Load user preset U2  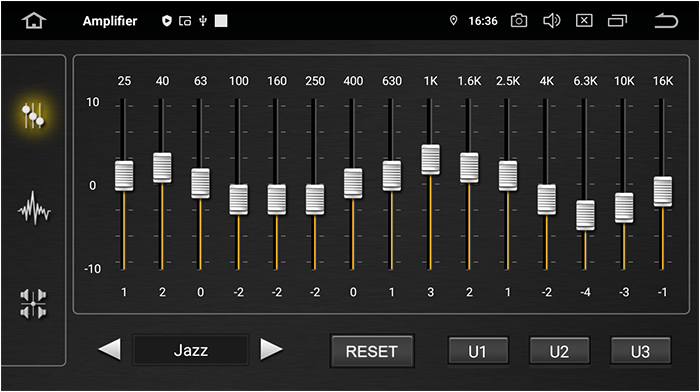point(559,351)
